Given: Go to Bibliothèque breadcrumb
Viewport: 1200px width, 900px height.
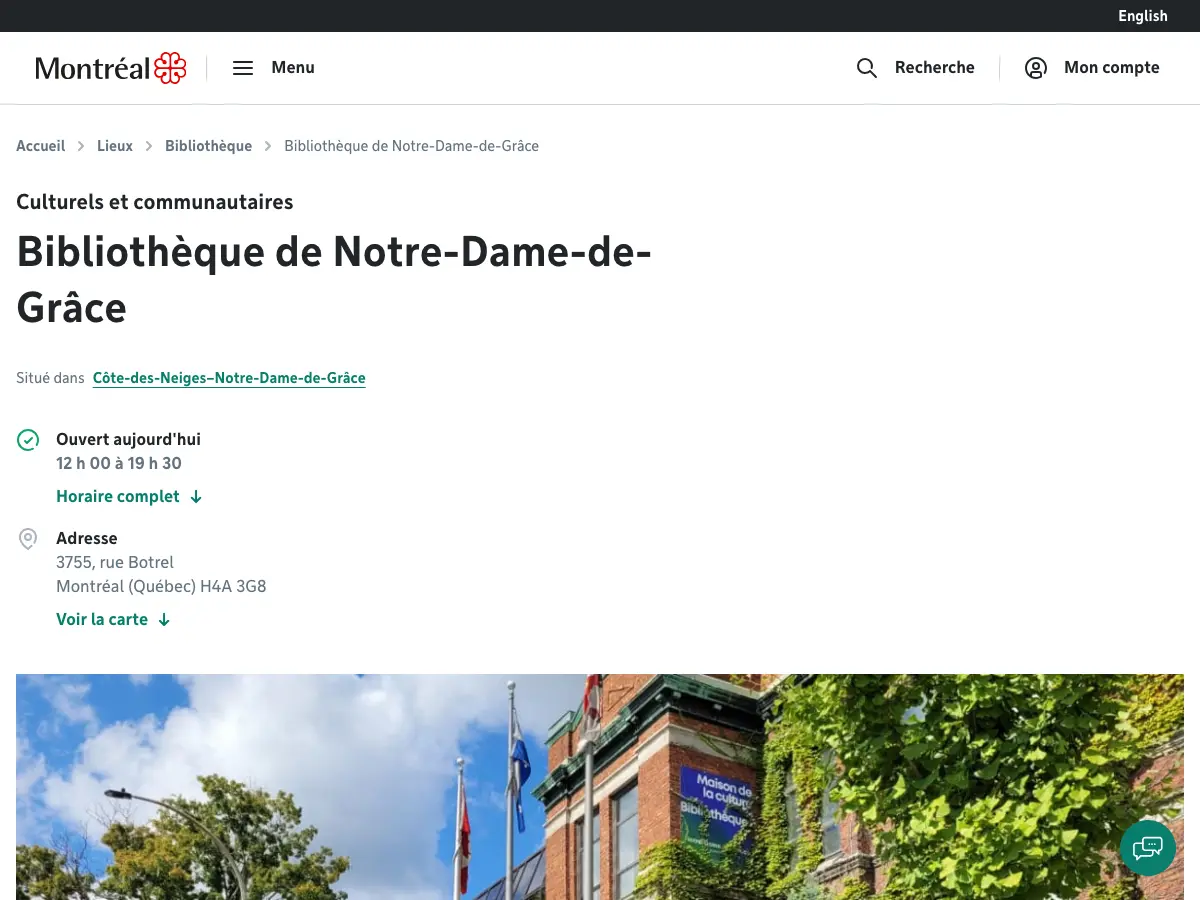Looking at the screenshot, I should (208, 146).
